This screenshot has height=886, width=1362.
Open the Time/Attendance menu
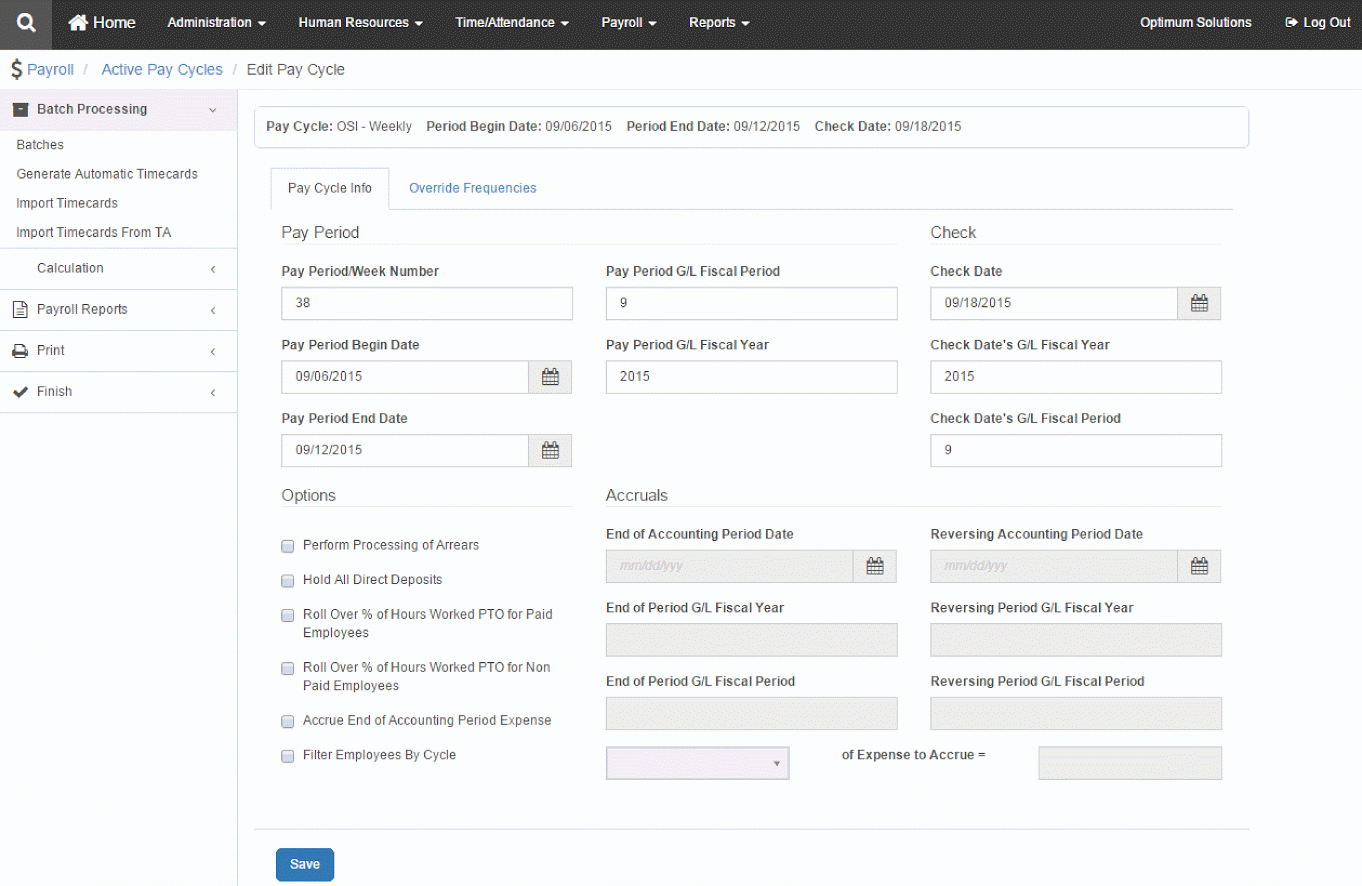tap(511, 22)
